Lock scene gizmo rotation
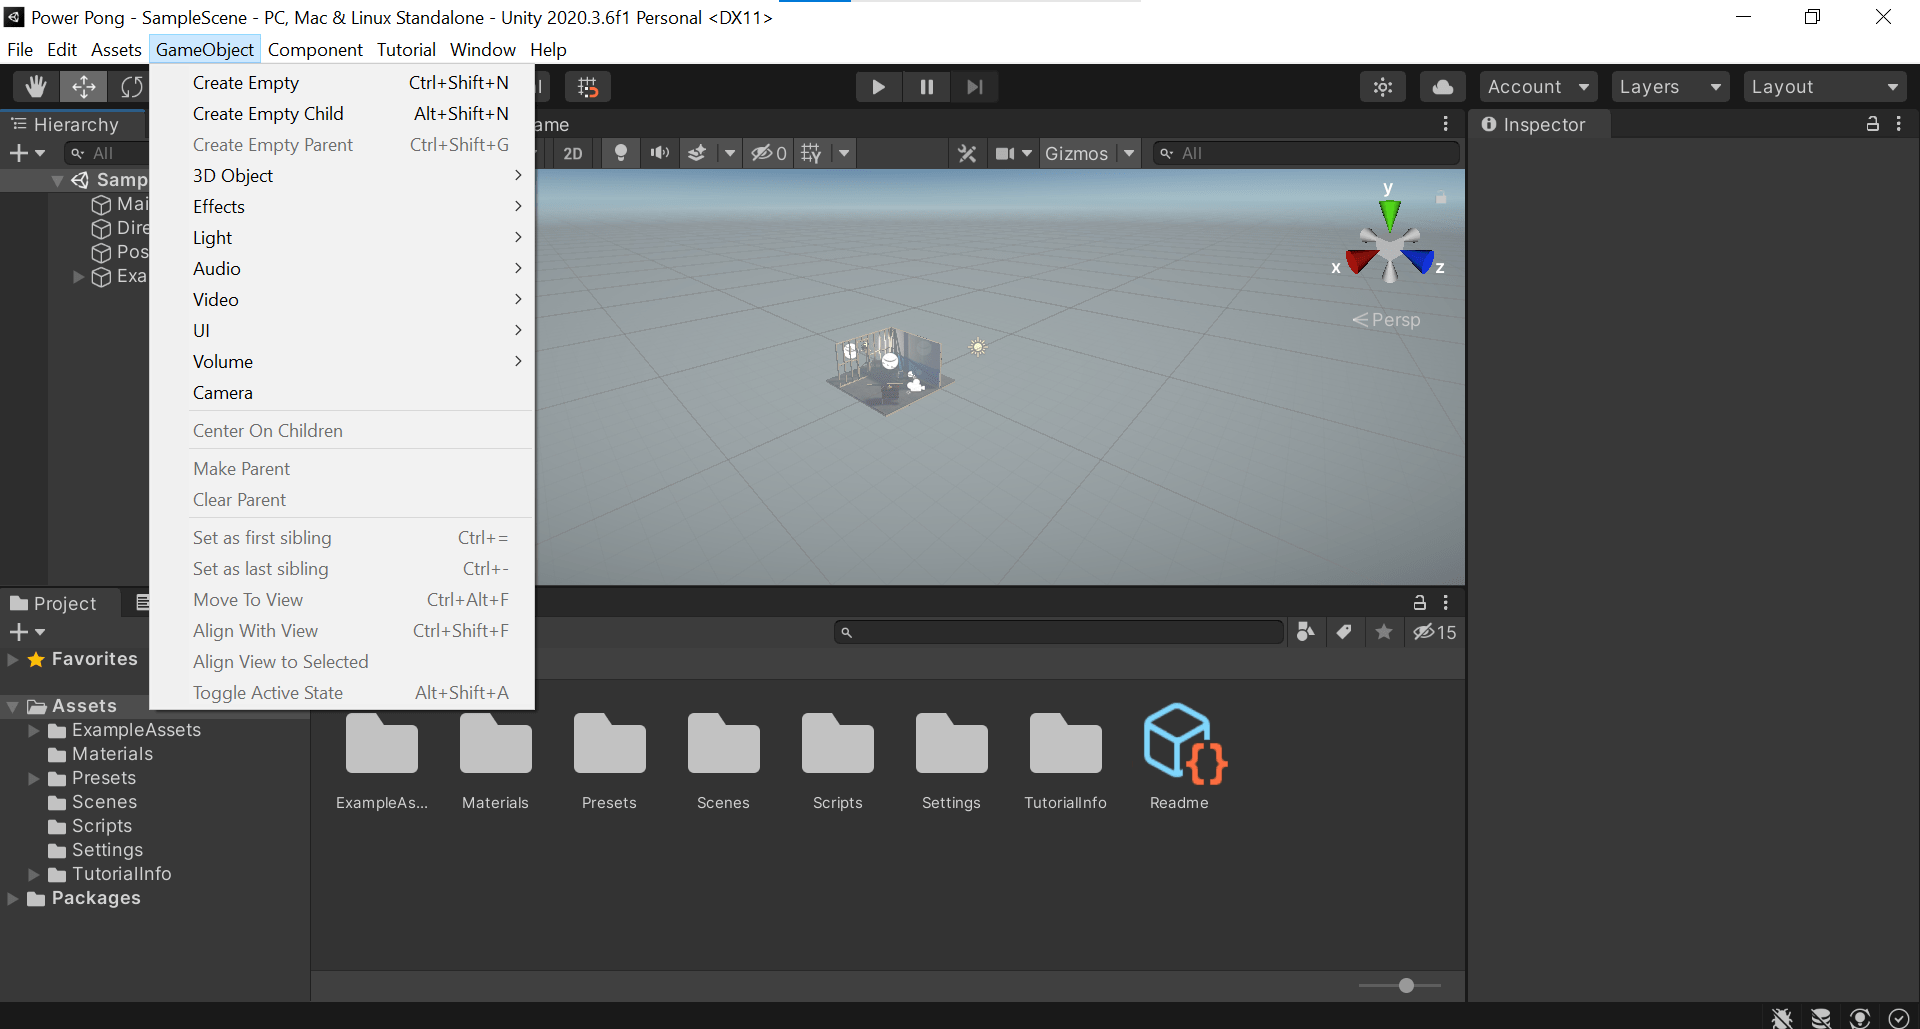The image size is (1920, 1029). 1441,198
